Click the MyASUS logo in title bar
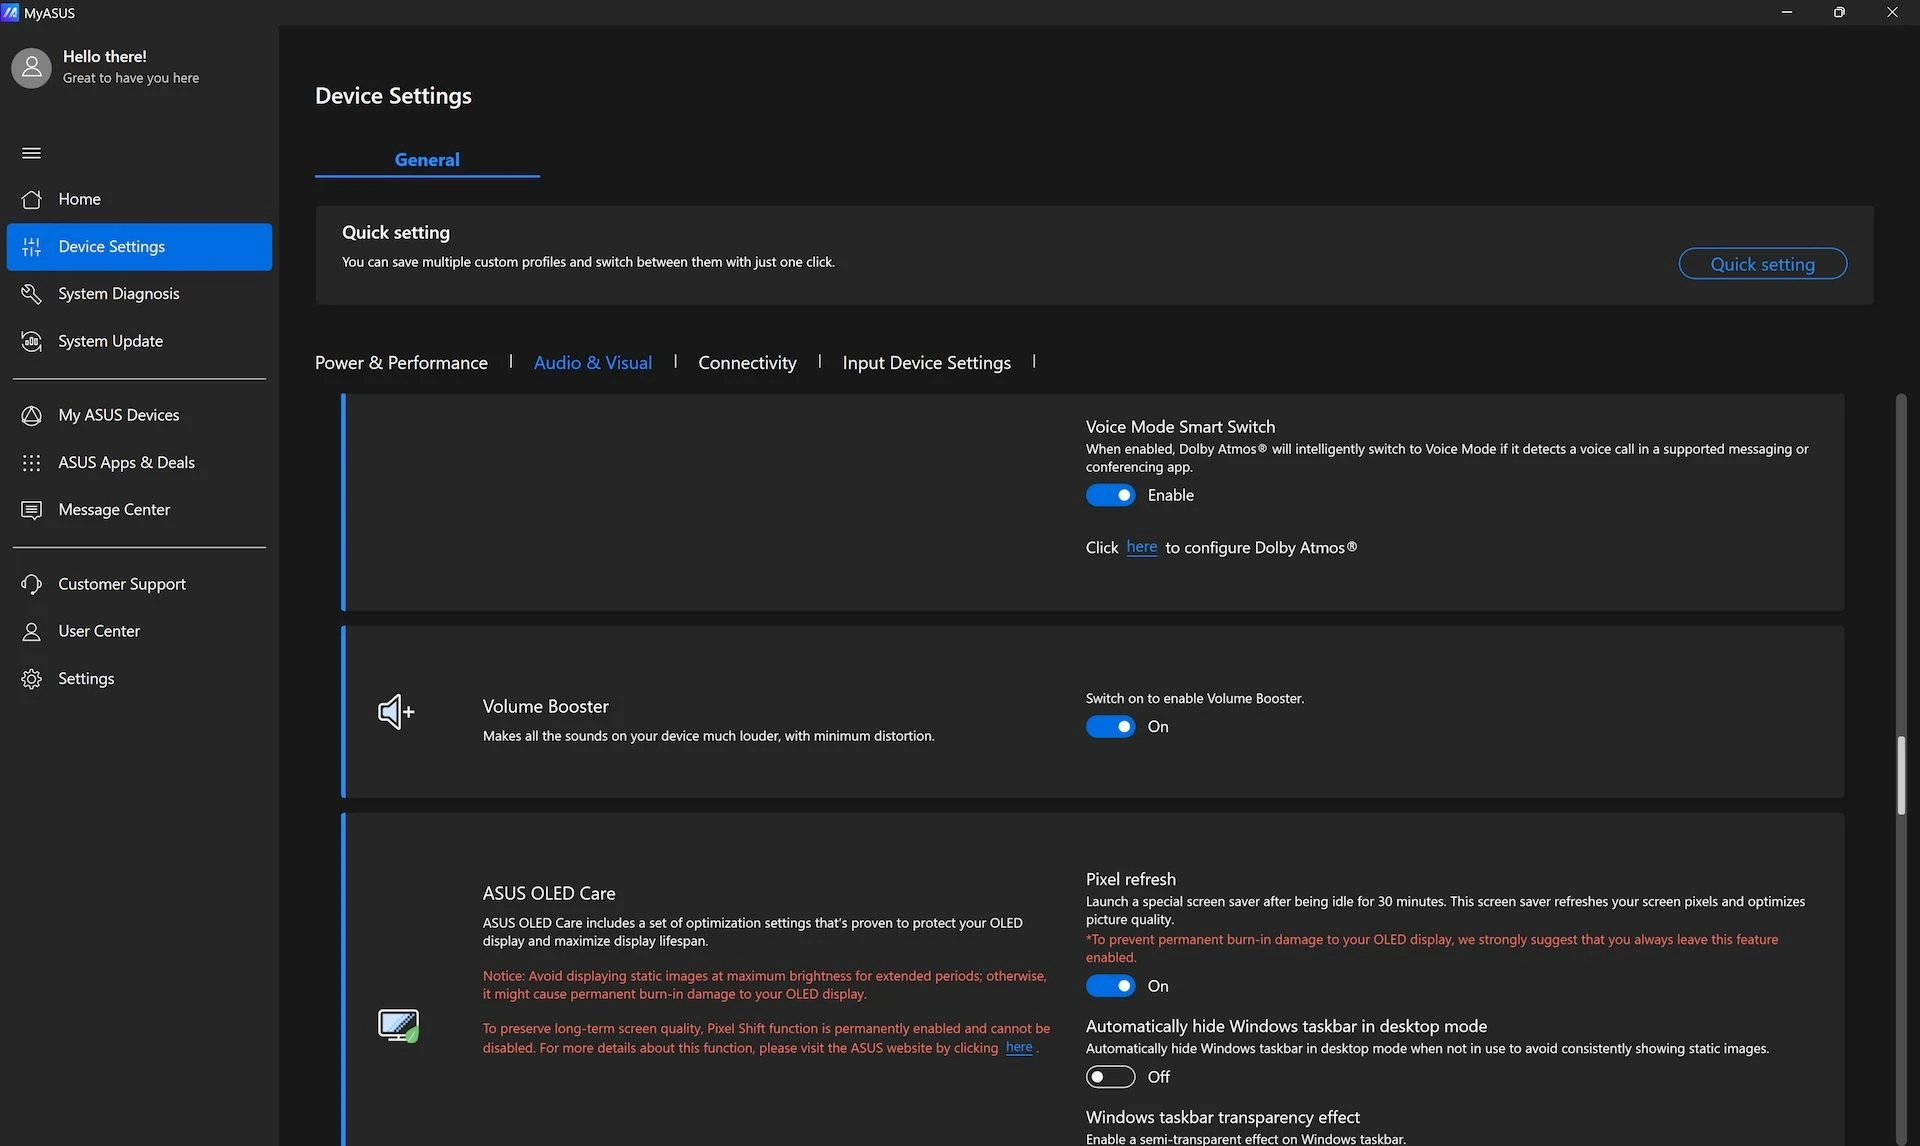Screen dimensions: 1920x1146 (11, 12)
